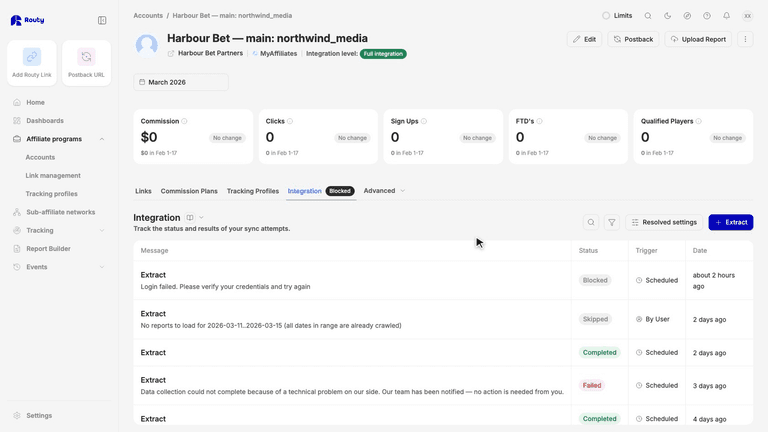Open Postback URL card

[86, 63]
